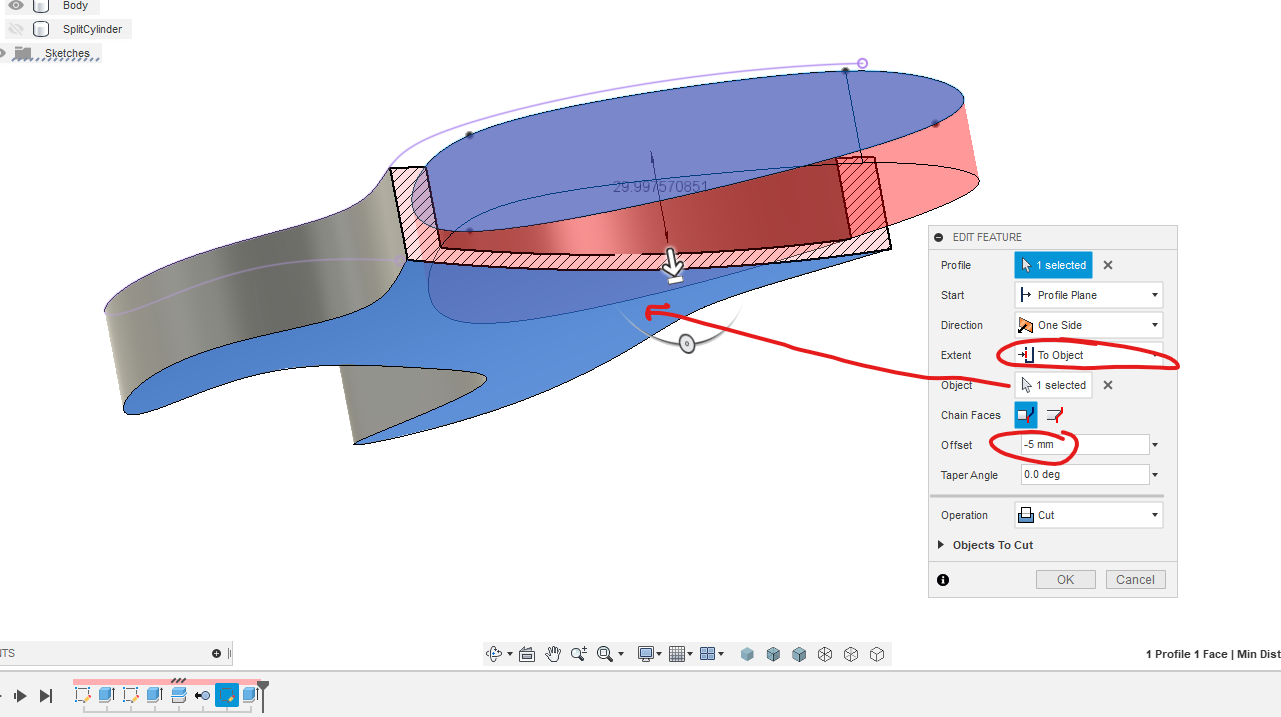Open the Operation 'Cut' dropdown
Viewport: 1281px width, 717px height.
1088,515
